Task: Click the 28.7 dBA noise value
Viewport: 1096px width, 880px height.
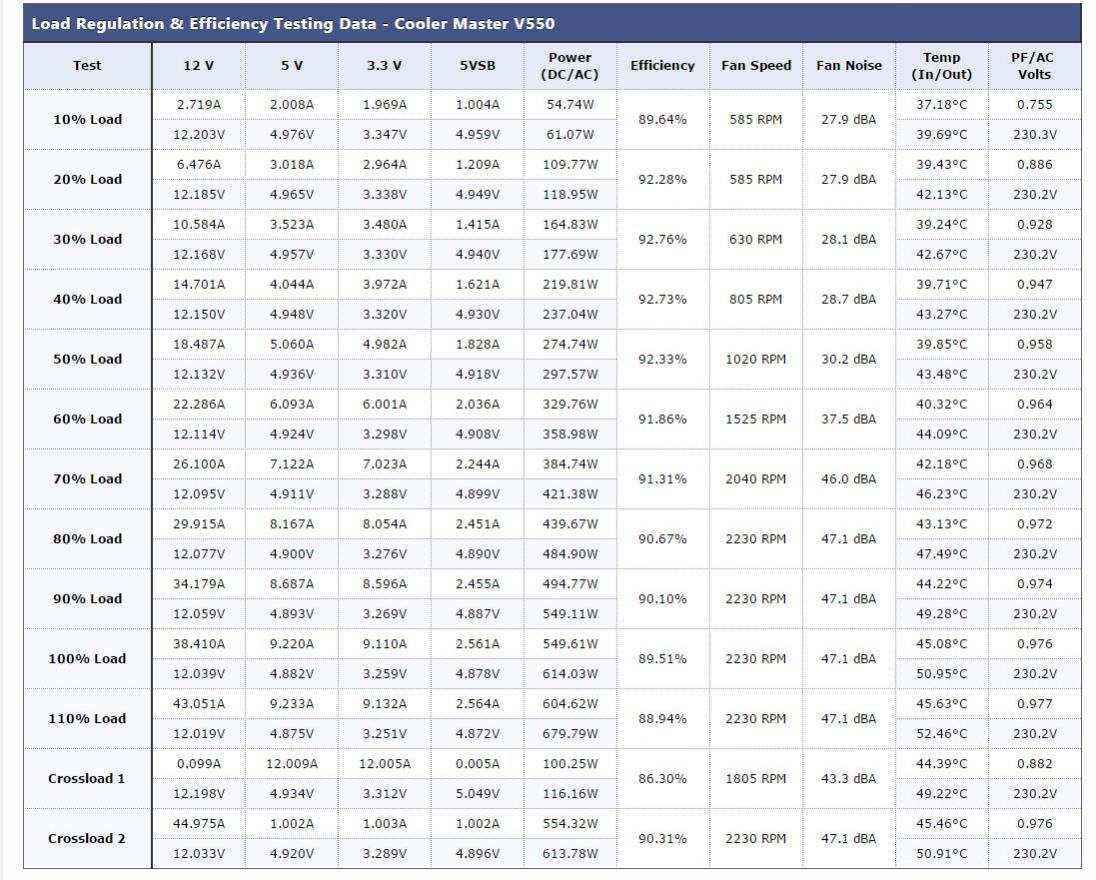Action: click(849, 299)
